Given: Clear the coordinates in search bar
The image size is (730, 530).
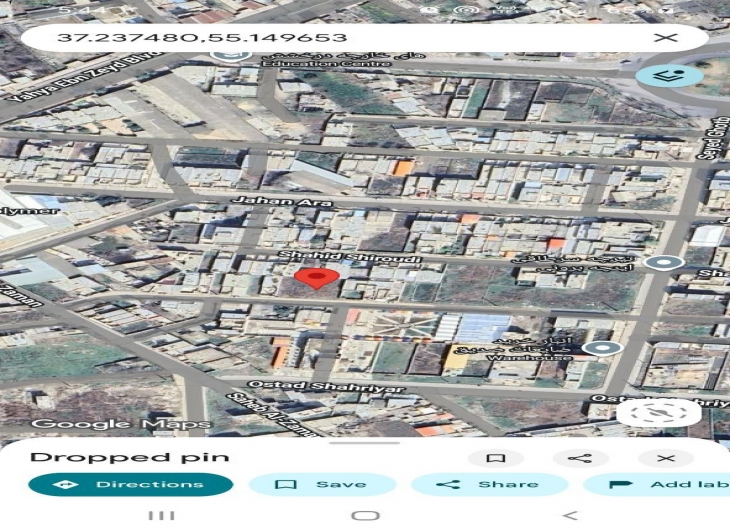Looking at the screenshot, I should click(x=665, y=38).
